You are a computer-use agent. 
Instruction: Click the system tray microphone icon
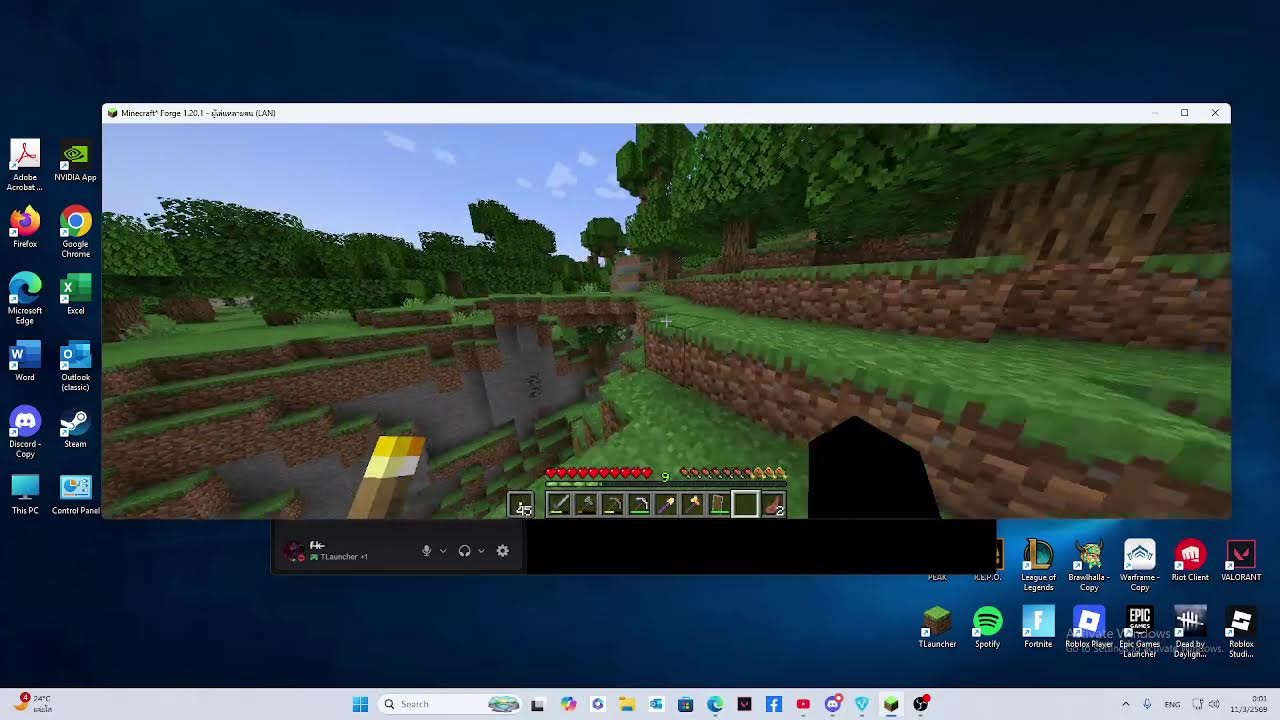pyautogui.click(x=1147, y=704)
